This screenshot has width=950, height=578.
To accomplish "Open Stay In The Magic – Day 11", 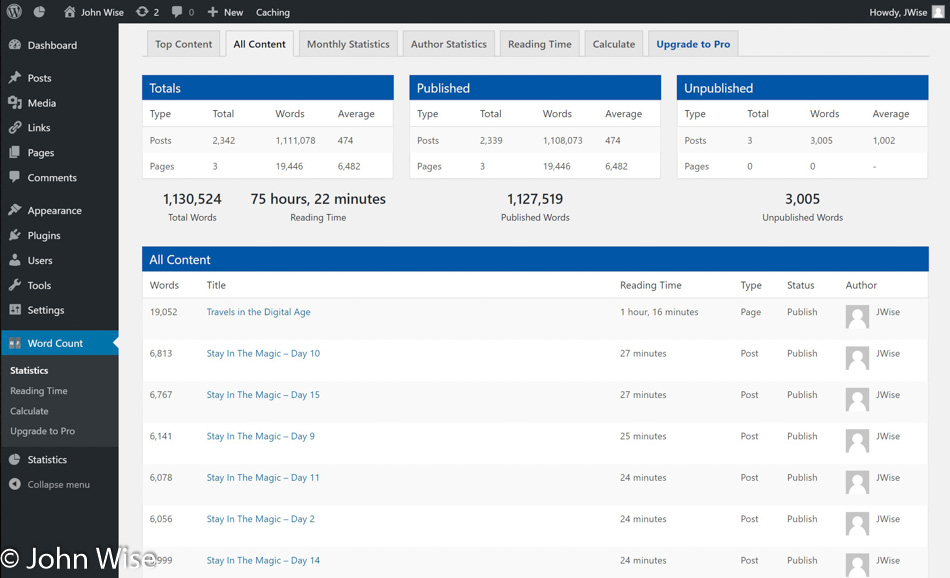I will (x=263, y=477).
